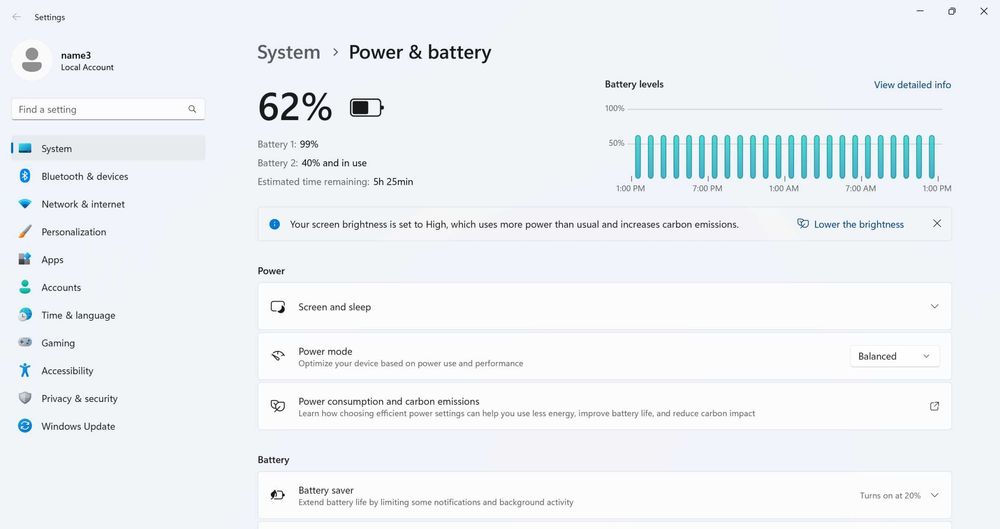
Task: Click the Accessibility figure icon
Action: pyautogui.click(x=25, y=371)
